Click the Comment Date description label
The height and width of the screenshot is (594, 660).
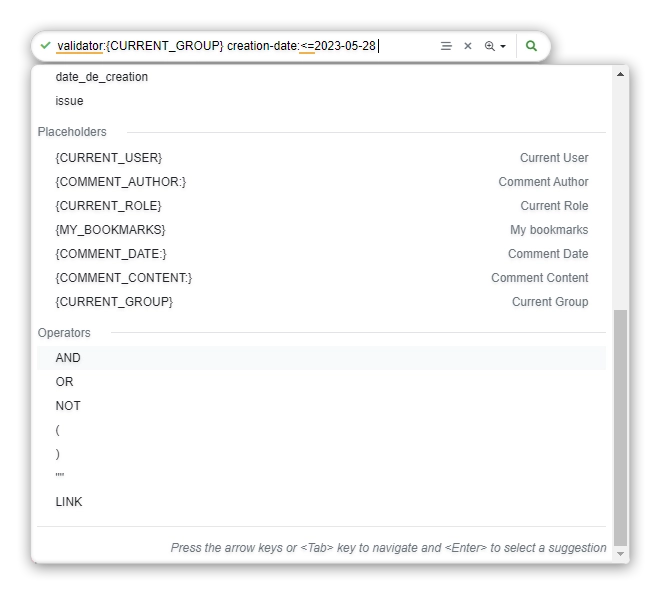[548, 254]
